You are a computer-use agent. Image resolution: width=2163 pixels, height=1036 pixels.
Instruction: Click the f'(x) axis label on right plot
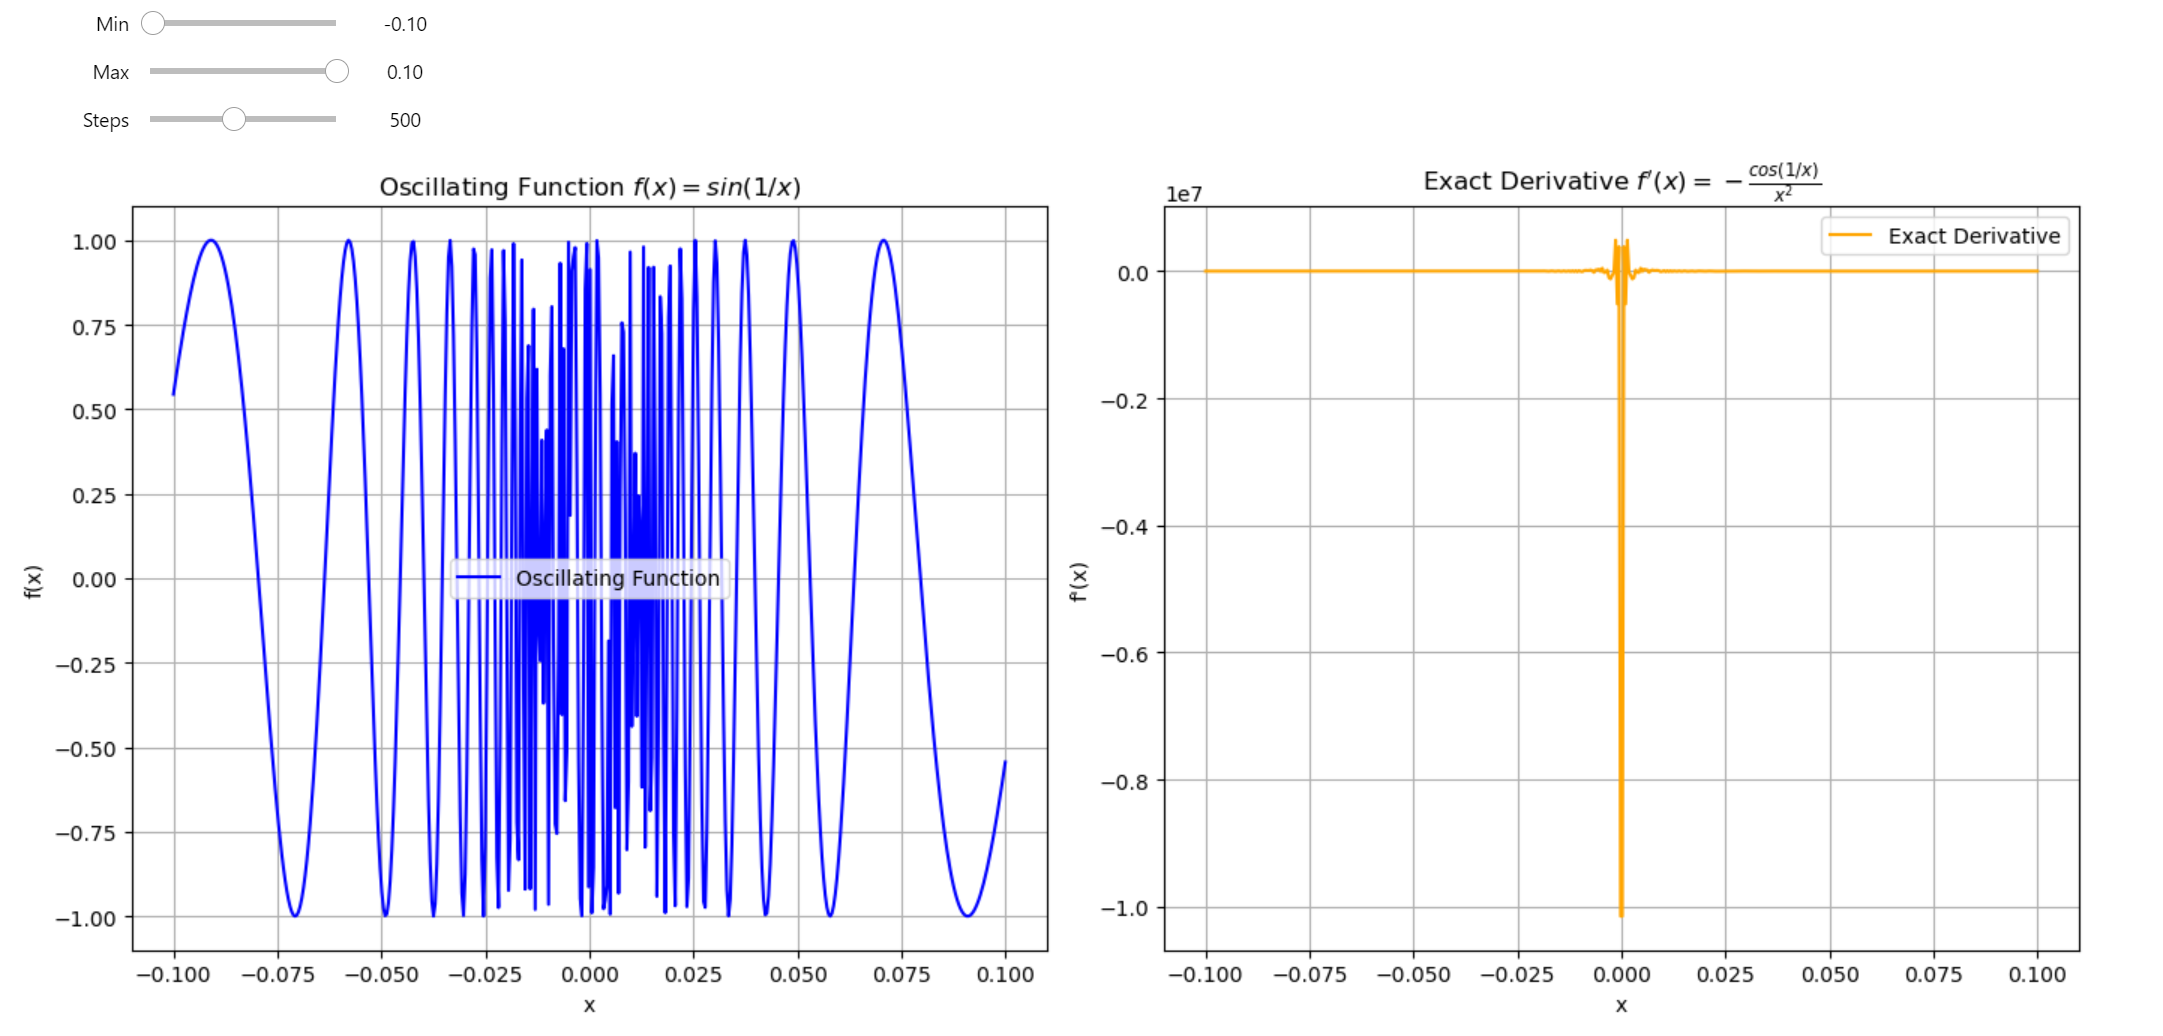pos(1077,581)
